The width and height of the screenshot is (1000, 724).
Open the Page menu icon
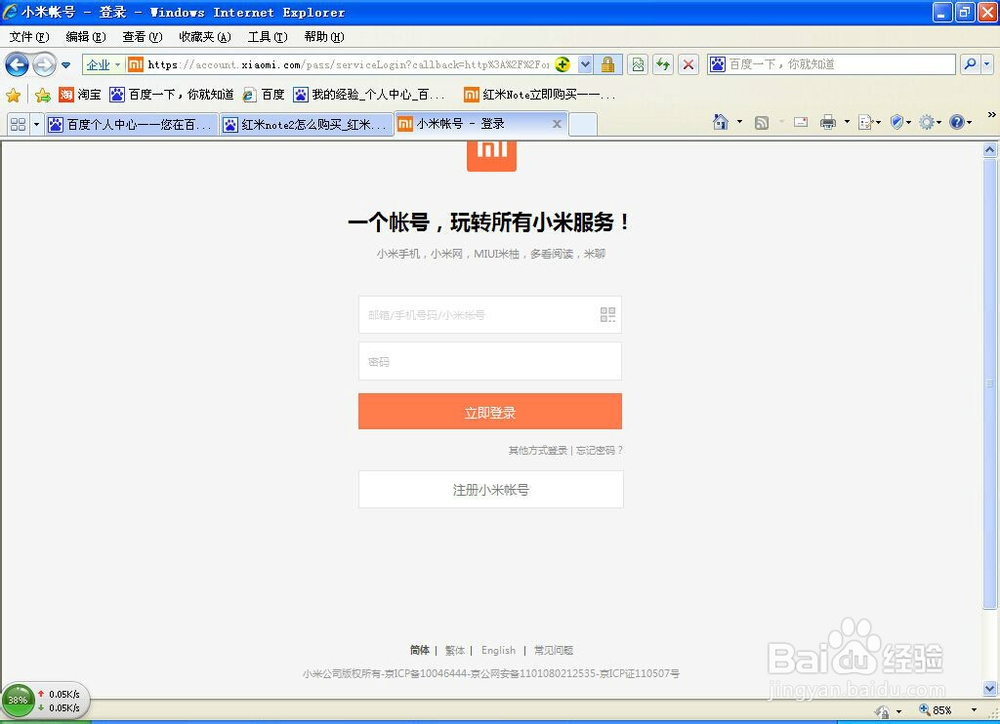click(x=869, y=122)
